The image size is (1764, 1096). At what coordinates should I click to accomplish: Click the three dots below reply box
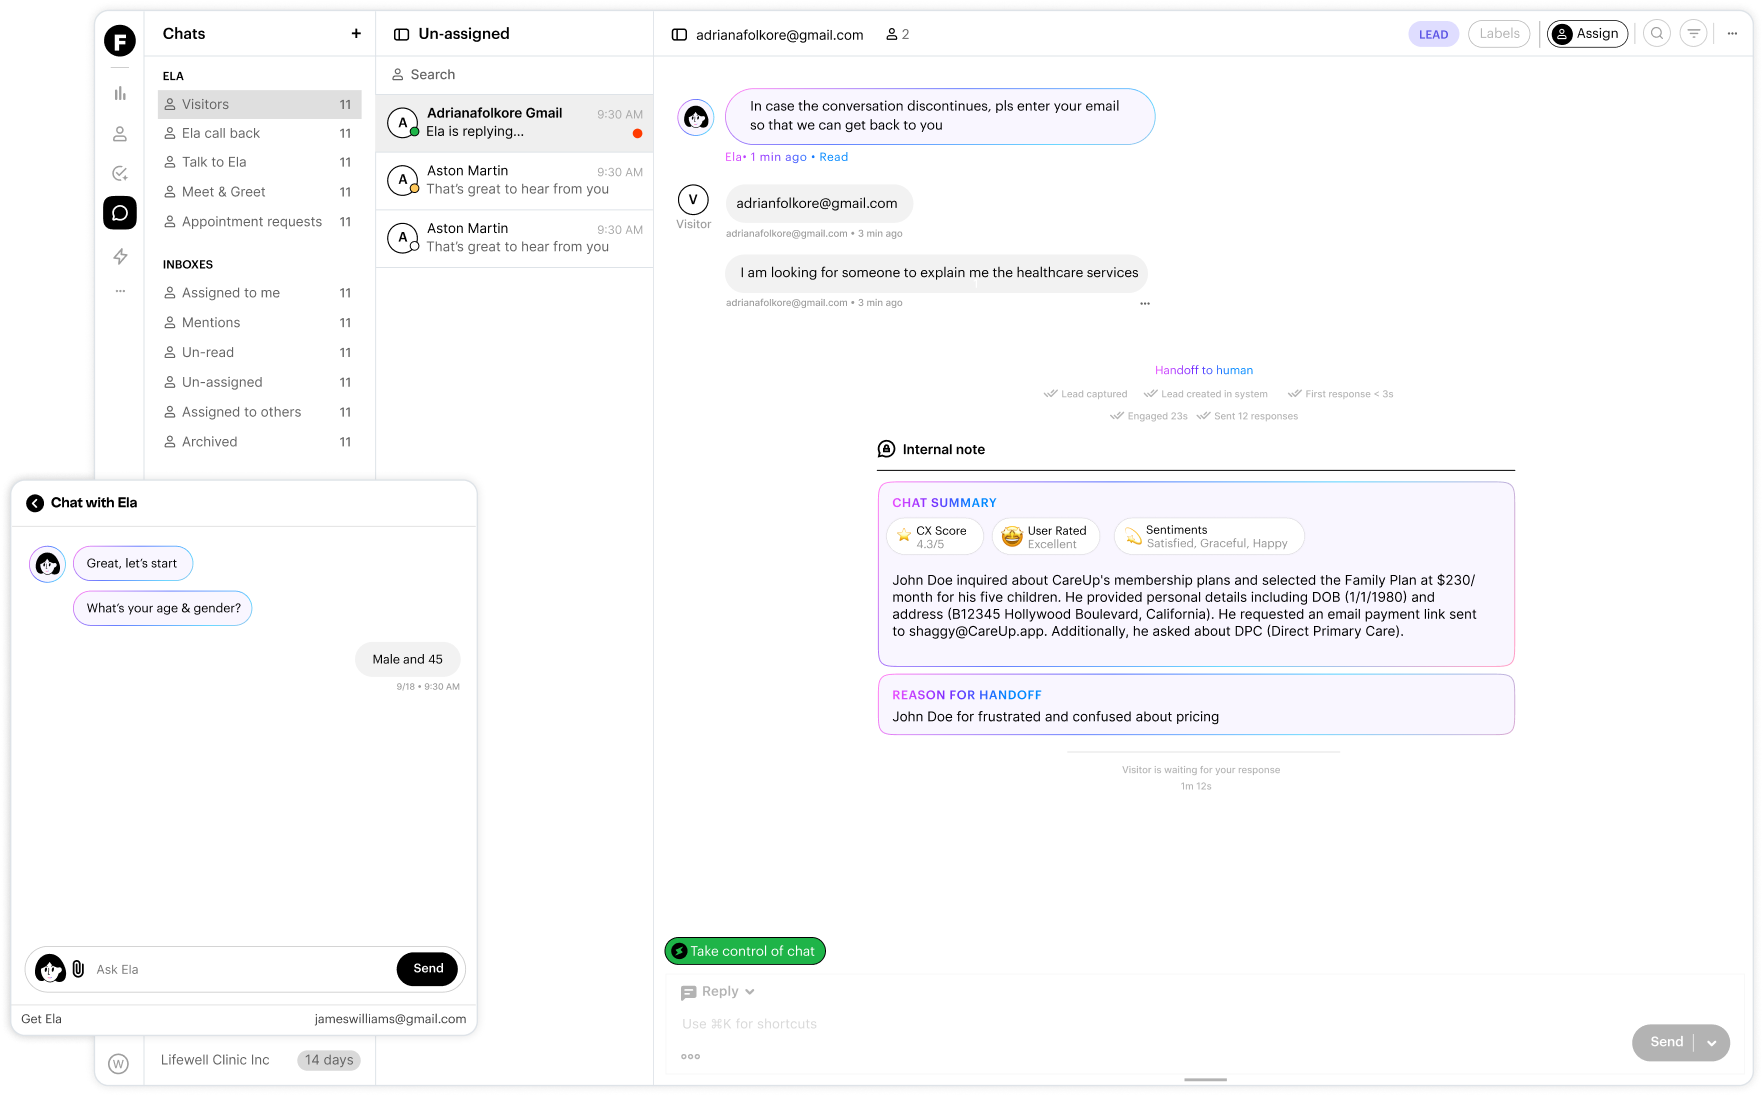[691, 1056]
